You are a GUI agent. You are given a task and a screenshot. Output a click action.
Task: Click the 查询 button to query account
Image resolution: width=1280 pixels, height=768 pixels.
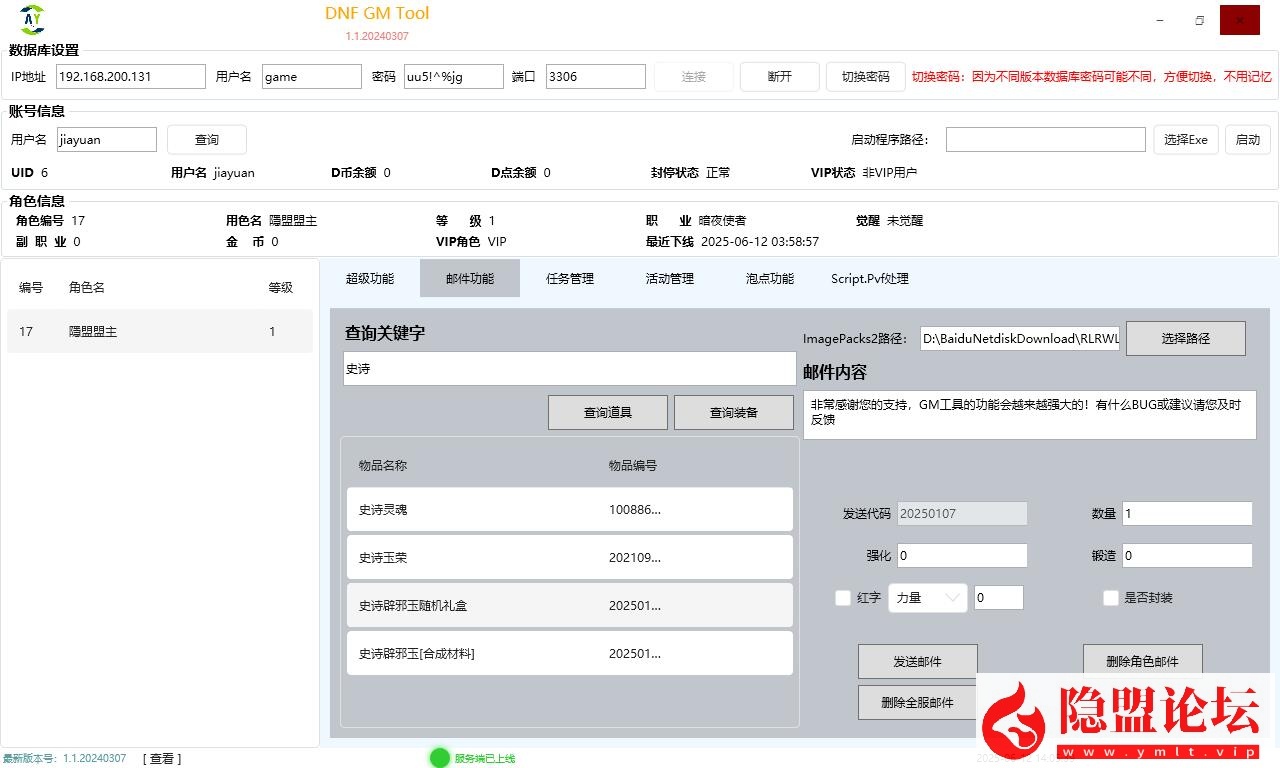pyautogui.click(x=206, y=139)
